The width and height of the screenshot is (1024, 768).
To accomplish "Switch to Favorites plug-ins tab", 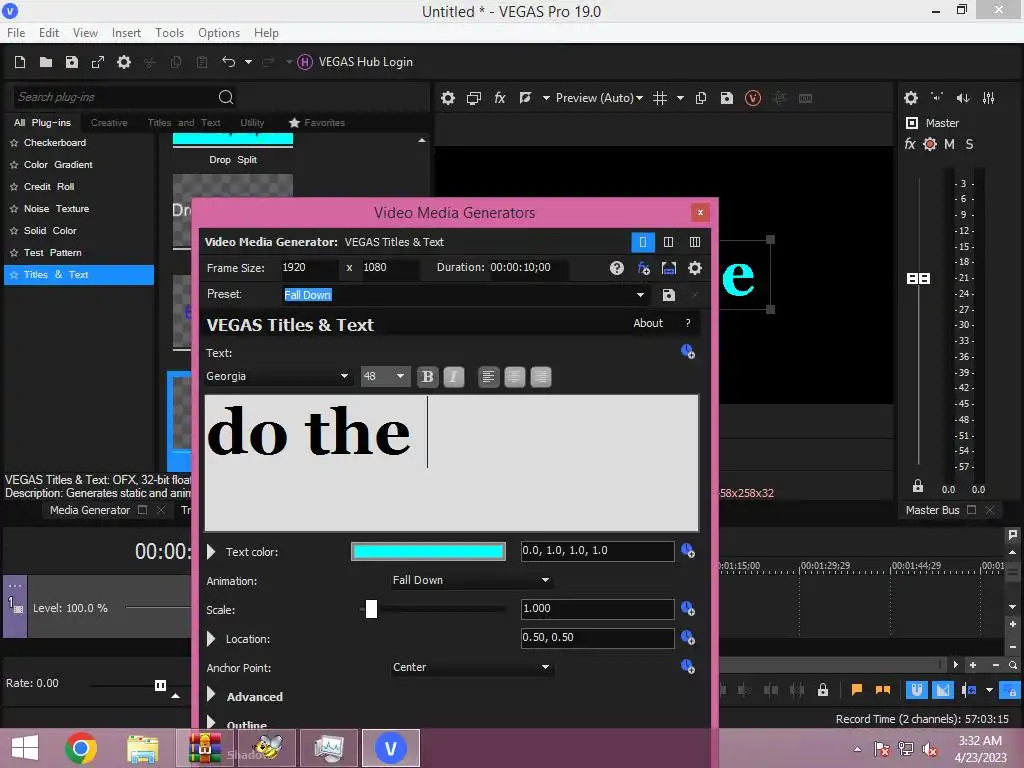I will pyautogui.click(x=316, y=123).
